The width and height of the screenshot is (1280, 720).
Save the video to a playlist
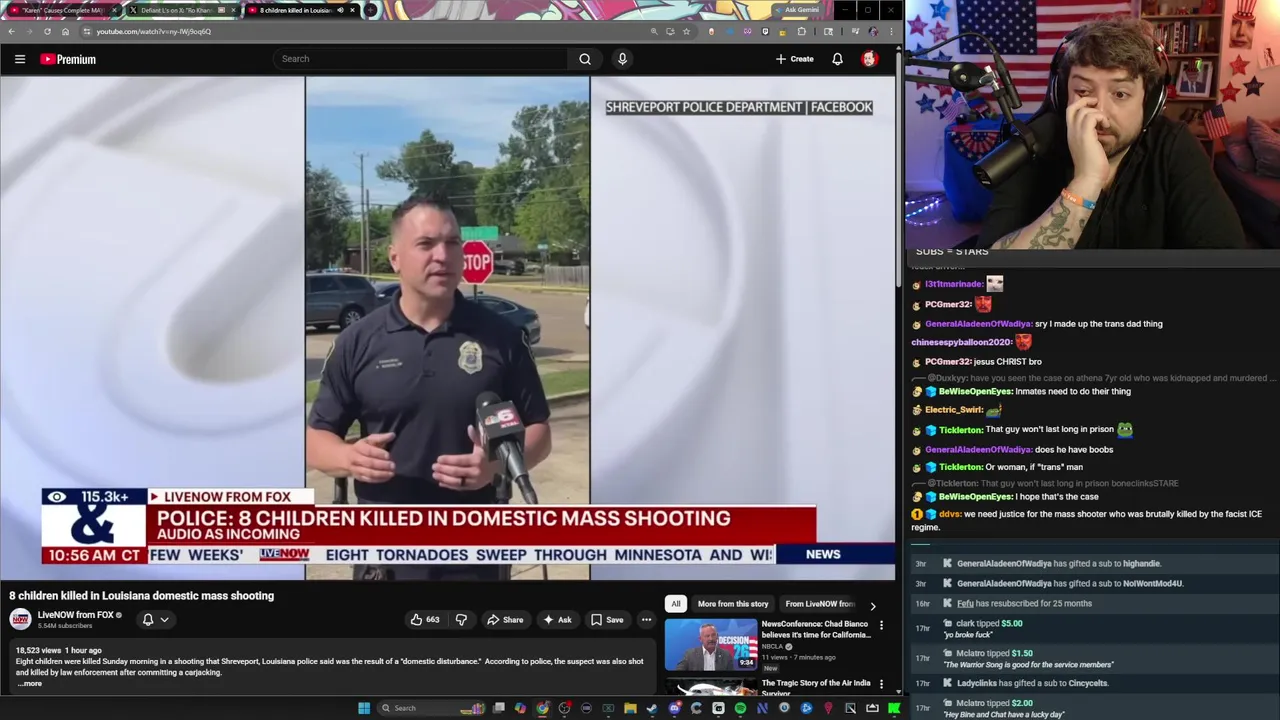point(607,620)
